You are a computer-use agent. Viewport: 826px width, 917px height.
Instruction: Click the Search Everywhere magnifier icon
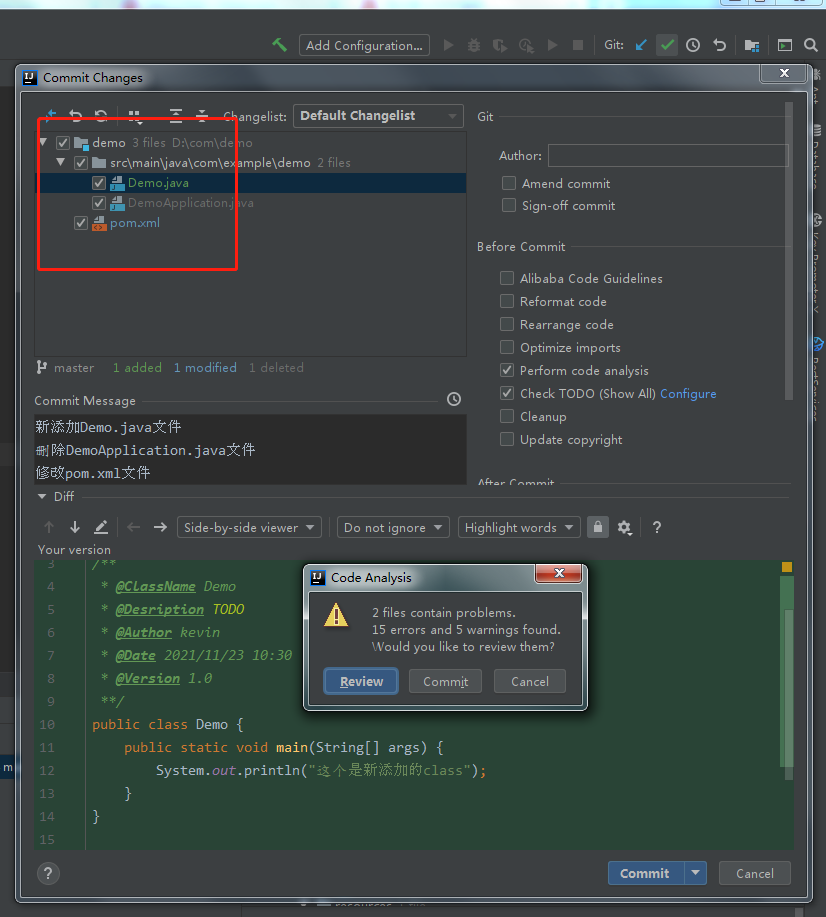pyautogui.click(x=810, y=45)
